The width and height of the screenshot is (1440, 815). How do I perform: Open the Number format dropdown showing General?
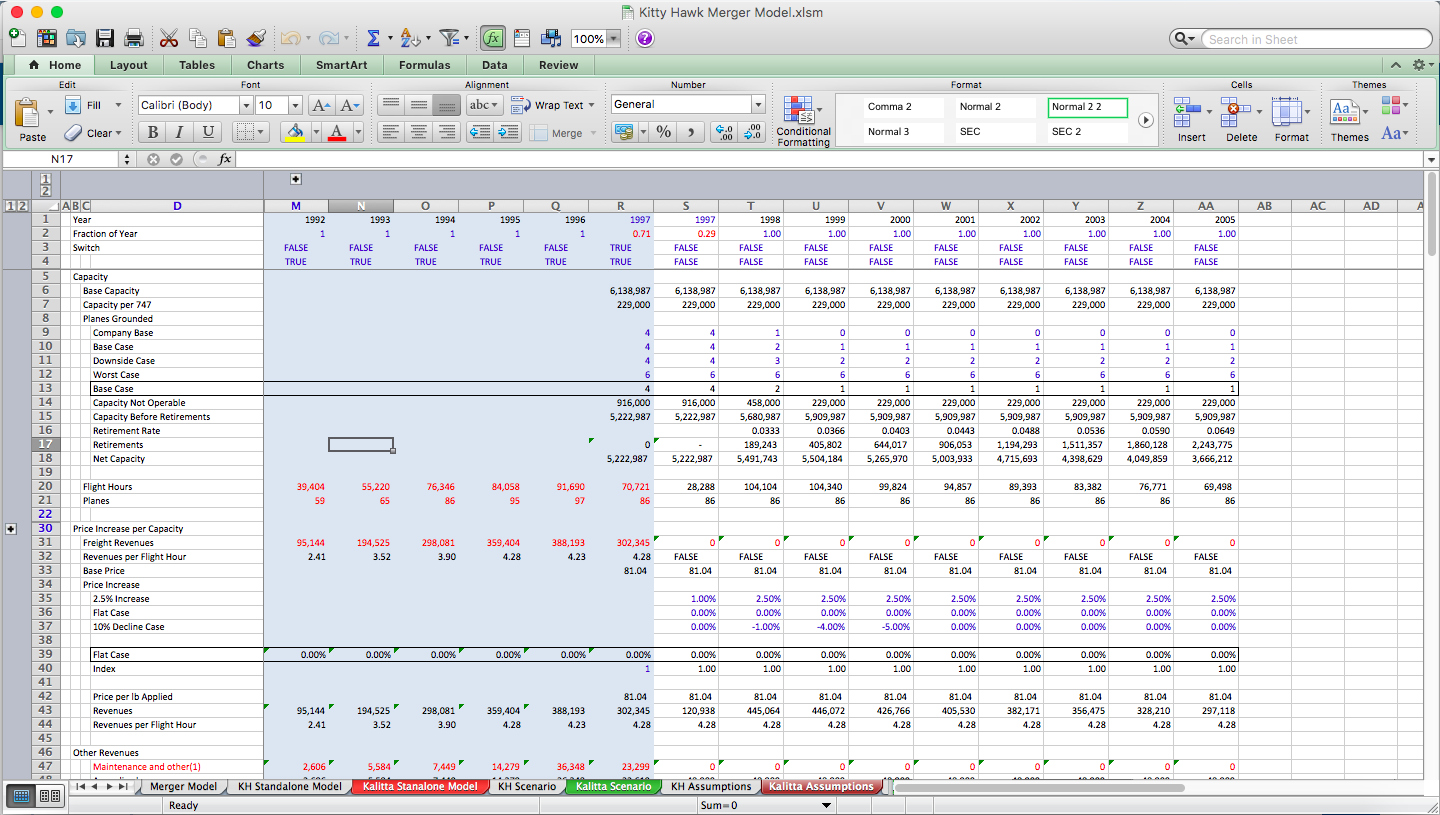pyautogui.click(x=757, y=104)
